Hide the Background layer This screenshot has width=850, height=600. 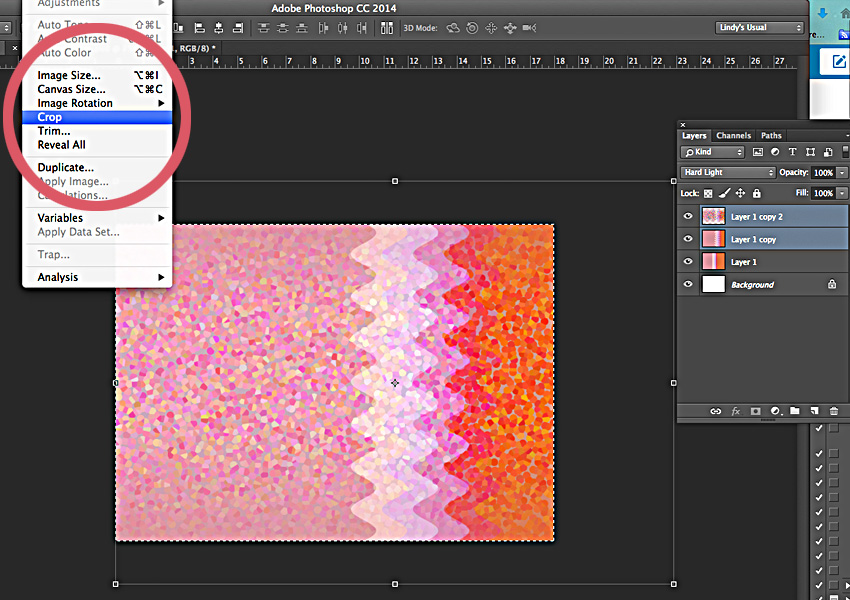687,284
